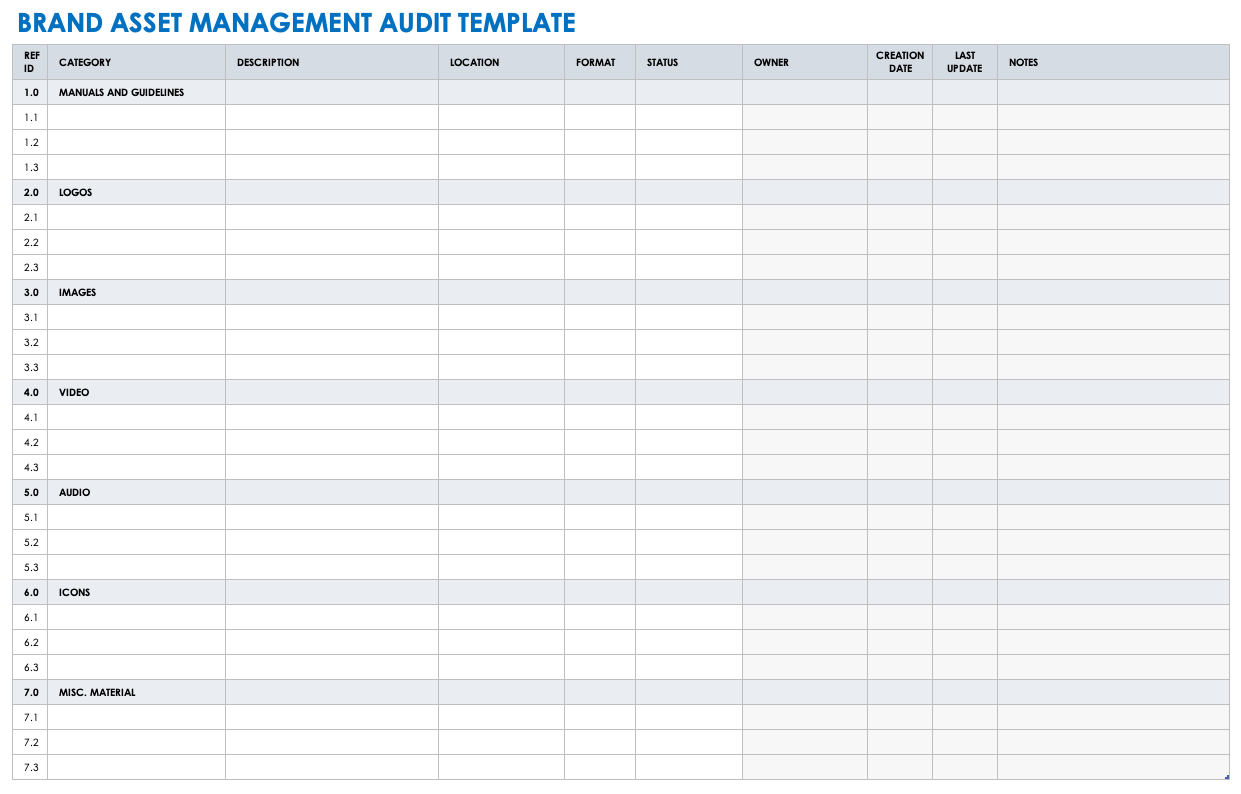Click the notes cell in row 5.3
Image resolution: width=1241 pixels, height=794 pixels.
tap(1112, 567)
